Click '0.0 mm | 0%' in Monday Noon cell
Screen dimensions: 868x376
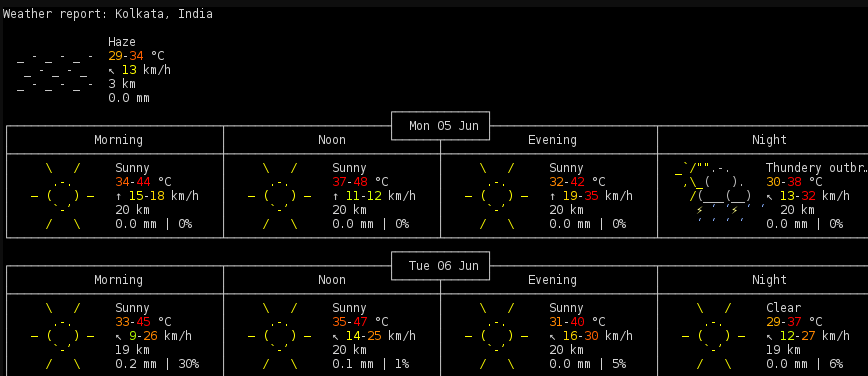tap(371, 224)
